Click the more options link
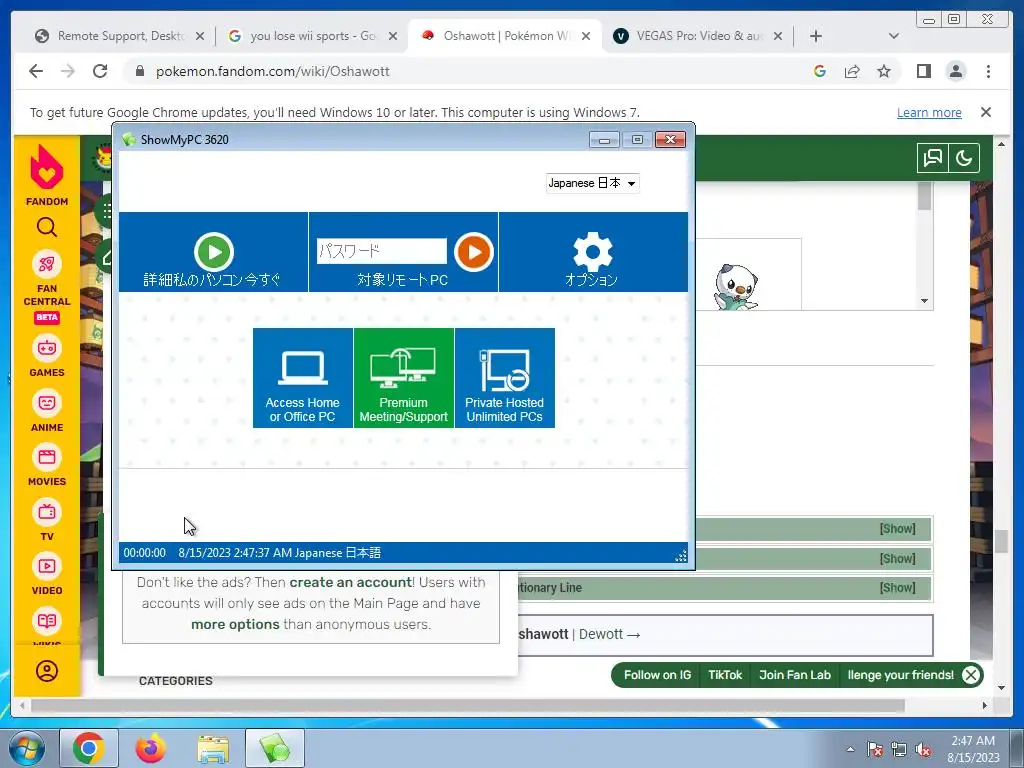The width and height of the screenshot is (1024, 768). [235, 624]
